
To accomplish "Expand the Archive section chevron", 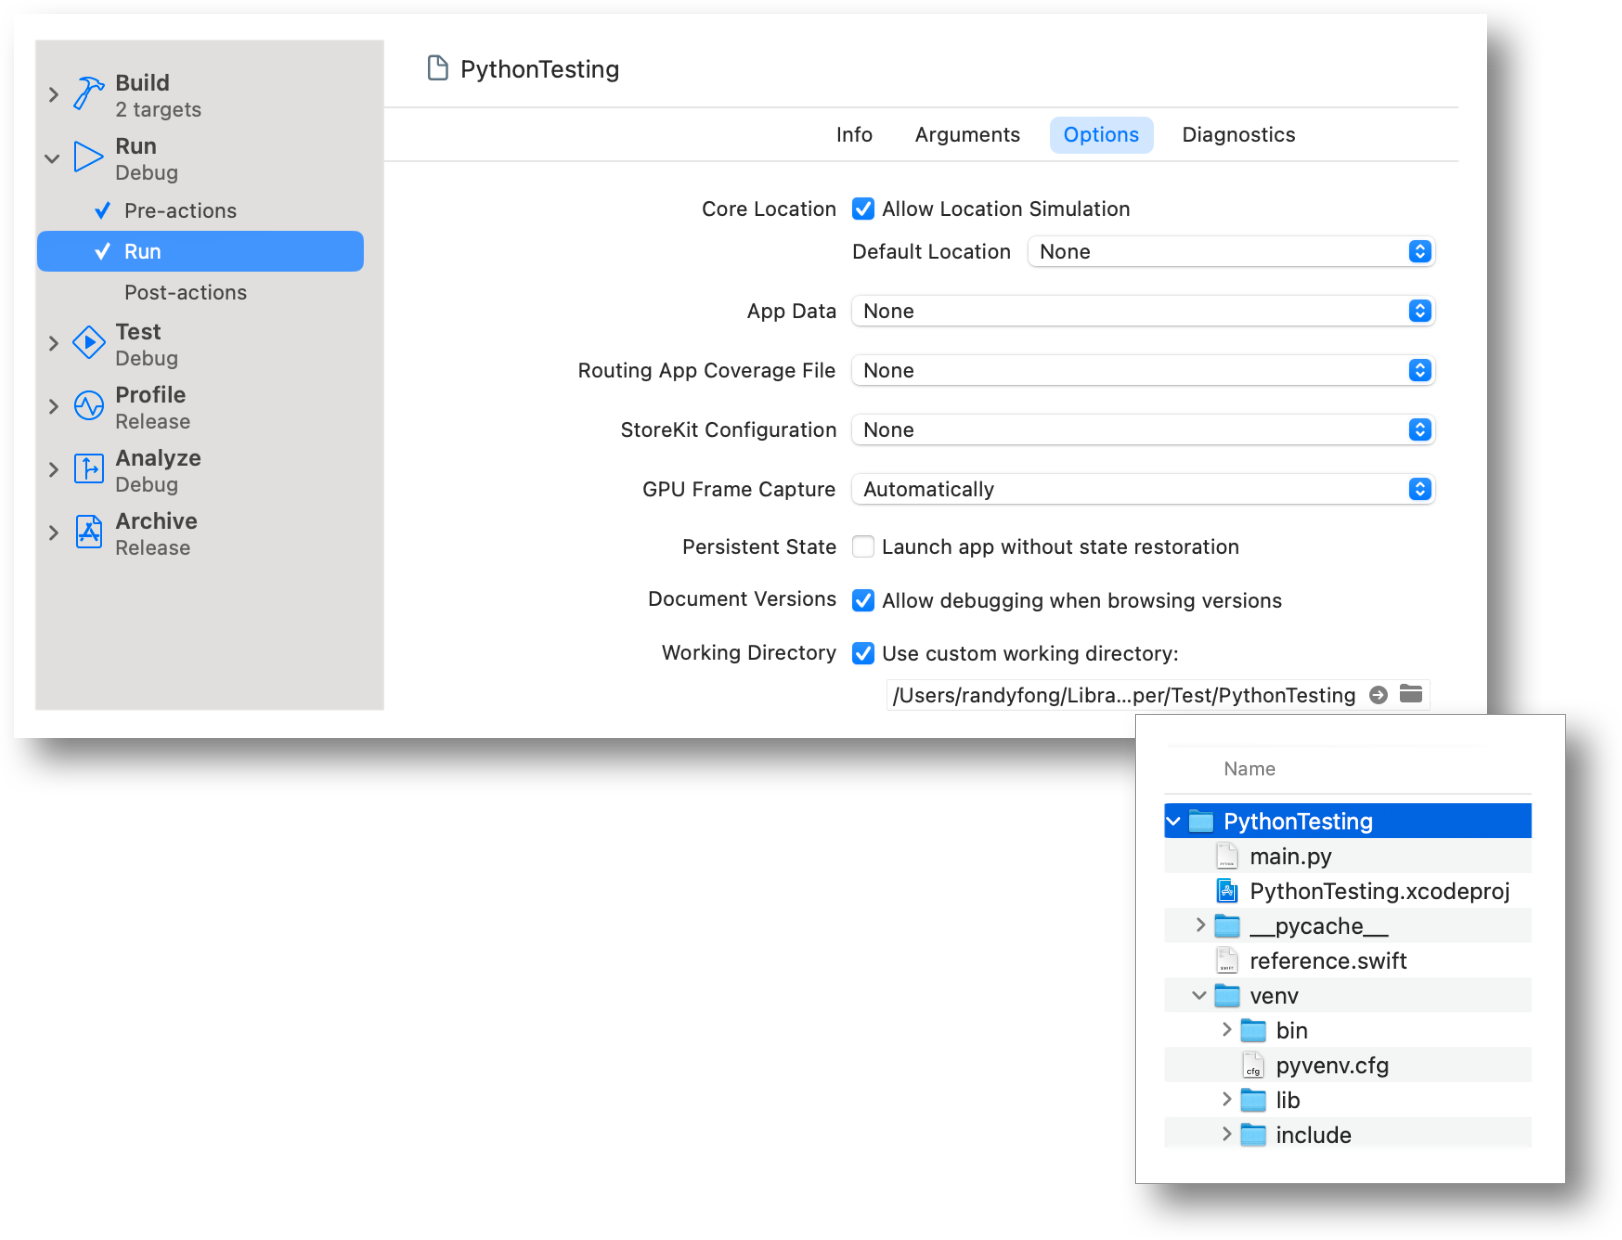I will (54, 533).
